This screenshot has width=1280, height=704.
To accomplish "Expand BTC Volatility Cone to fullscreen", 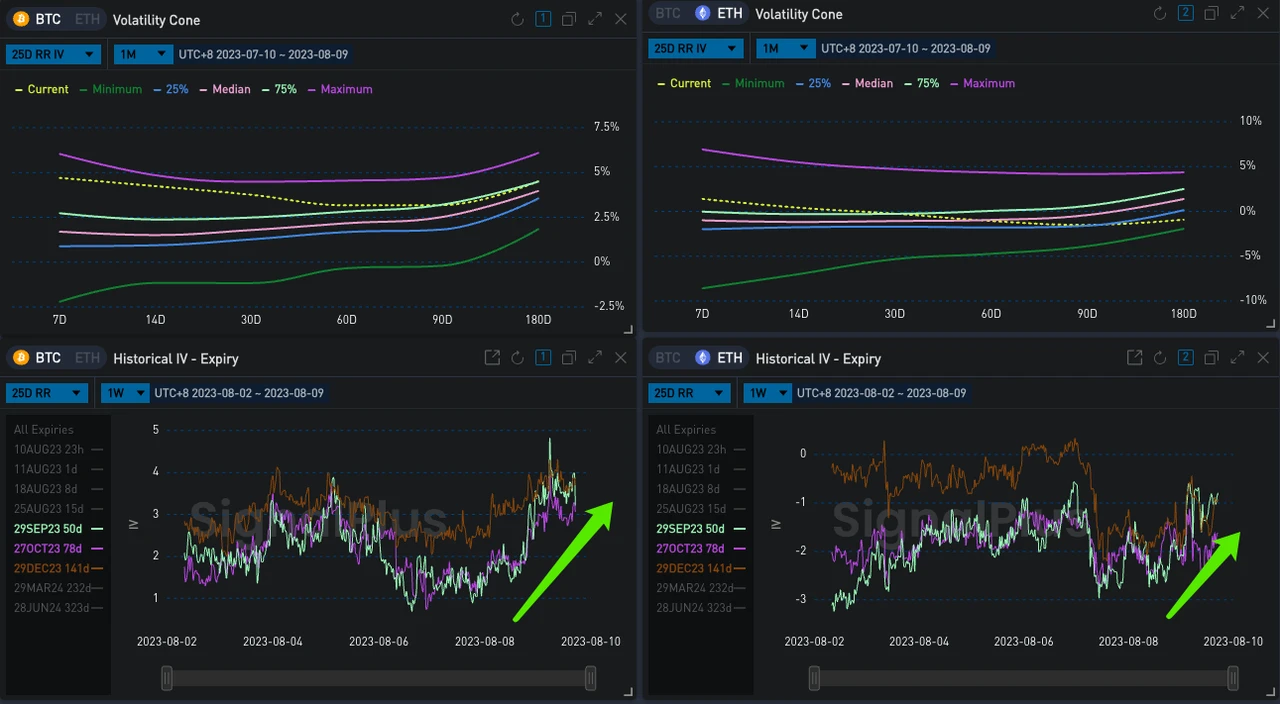I will (x=595, y=19).
